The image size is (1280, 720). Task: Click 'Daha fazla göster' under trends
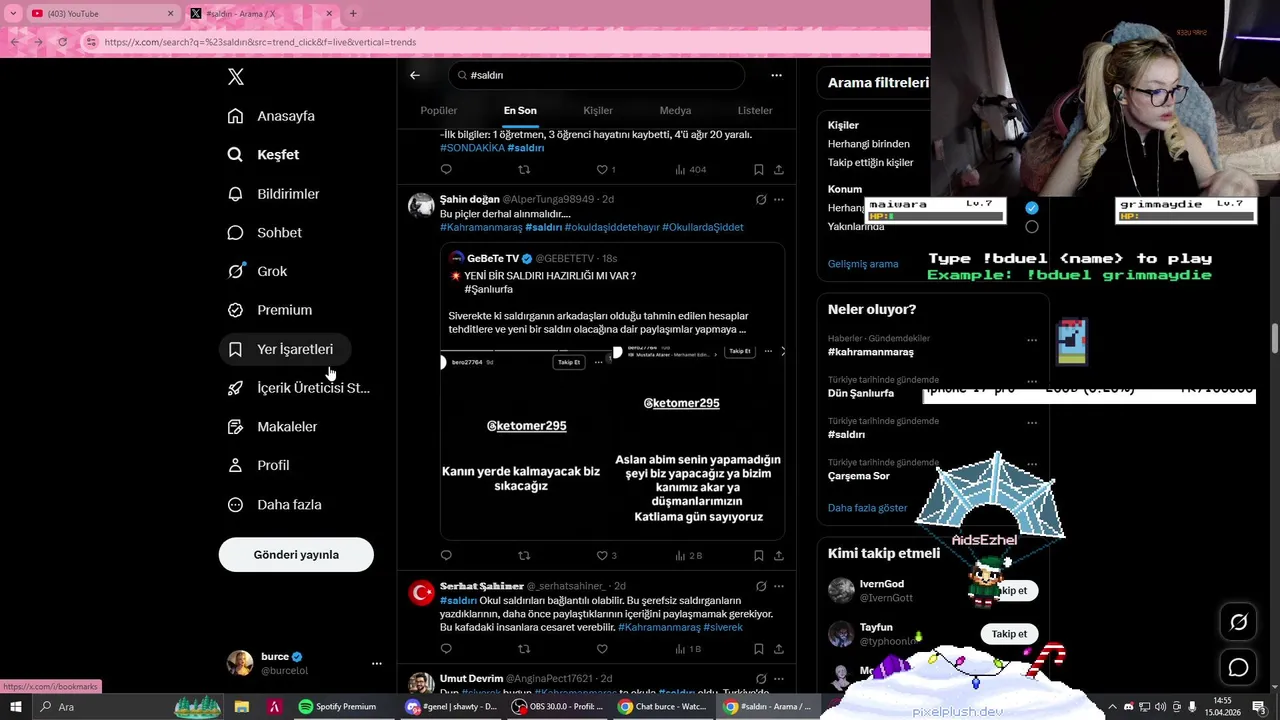pyautogui.click(x=868, y=508)
